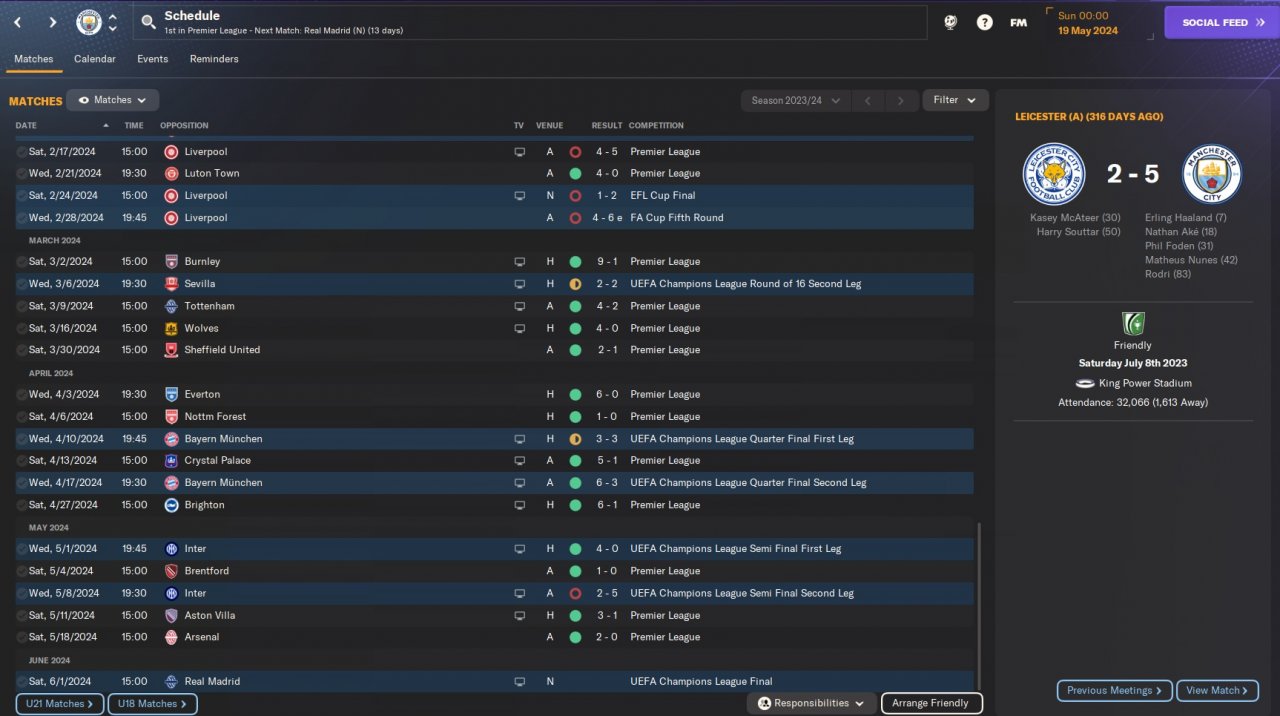Click the Friendly competition logo
The height and width of the screenshot is (716, 1280).
coord(1132,324)
